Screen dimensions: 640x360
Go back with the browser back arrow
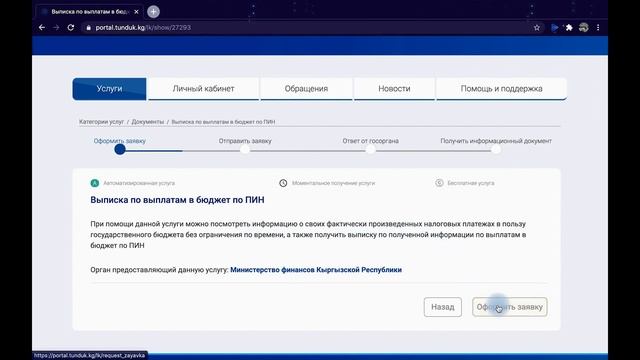tap(42, 27)
